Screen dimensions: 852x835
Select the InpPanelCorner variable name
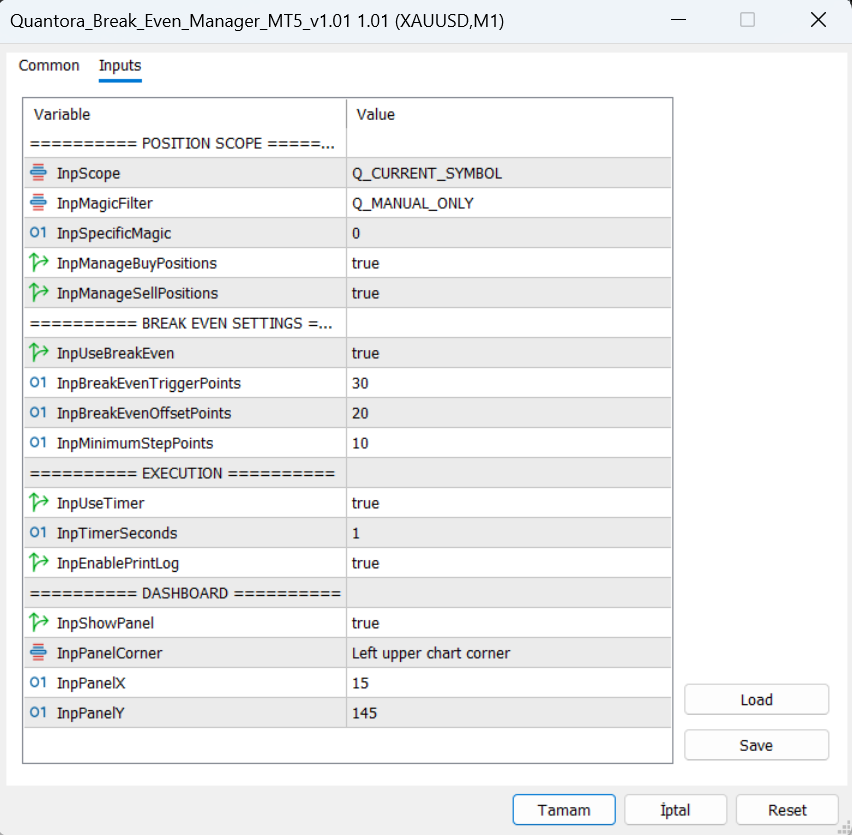point(110,653)
